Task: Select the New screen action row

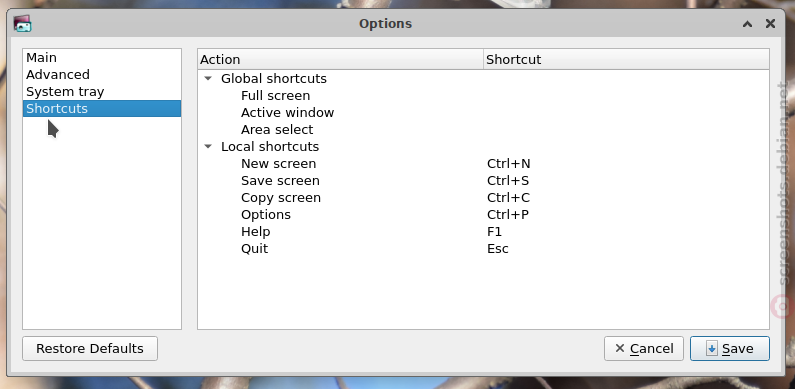Action: coord(483,164)
